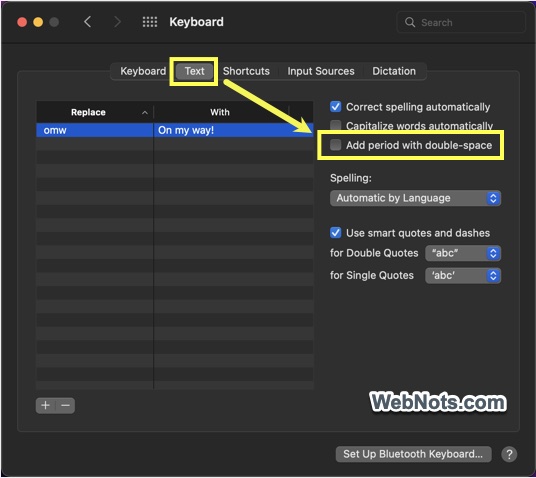Go back with the left chevron
536x478 pixels.
pyautogui.click(x=88, y=22)
